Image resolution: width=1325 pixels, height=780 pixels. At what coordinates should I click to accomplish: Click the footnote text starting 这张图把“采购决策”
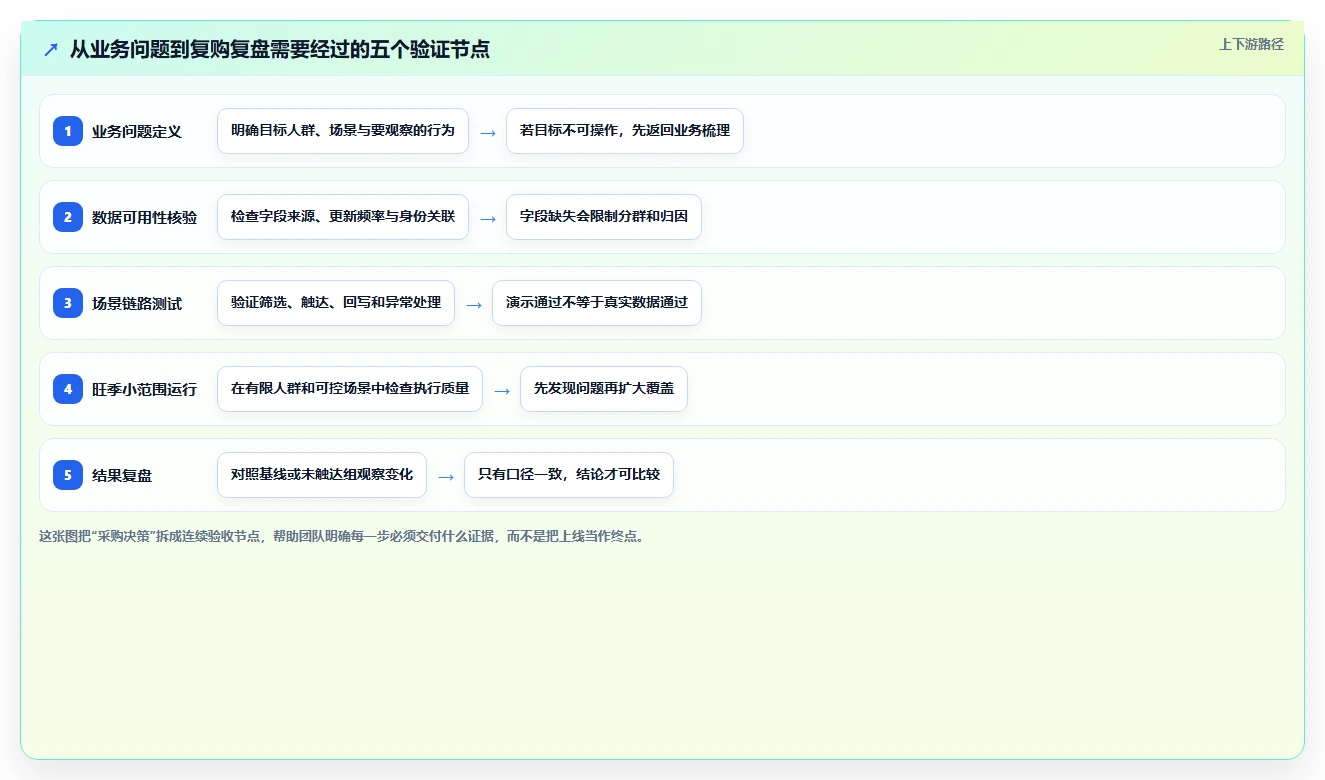point(343,536)
